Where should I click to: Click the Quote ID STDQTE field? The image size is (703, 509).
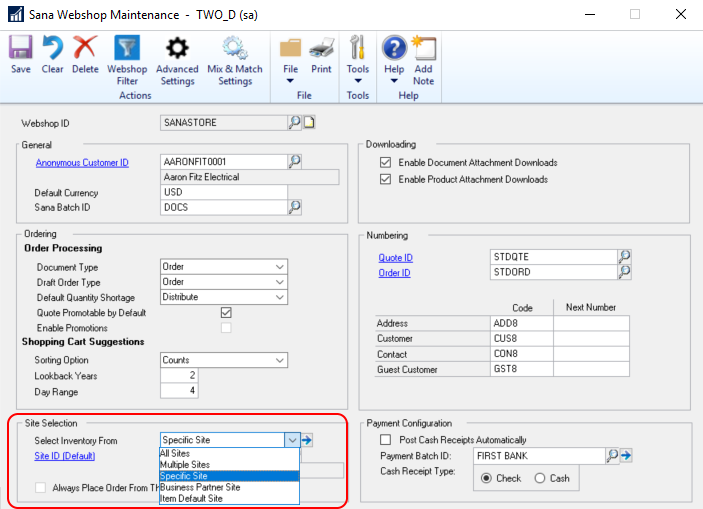click(x=554, y=257)
